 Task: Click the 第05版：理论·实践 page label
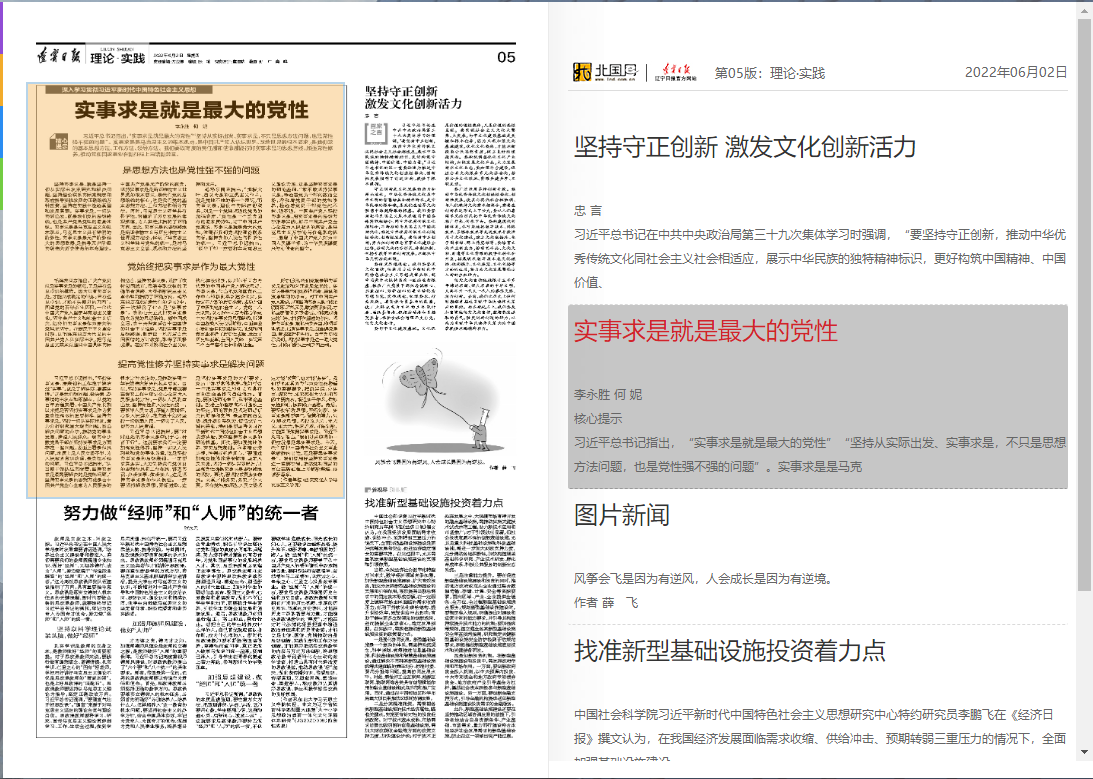769,73
